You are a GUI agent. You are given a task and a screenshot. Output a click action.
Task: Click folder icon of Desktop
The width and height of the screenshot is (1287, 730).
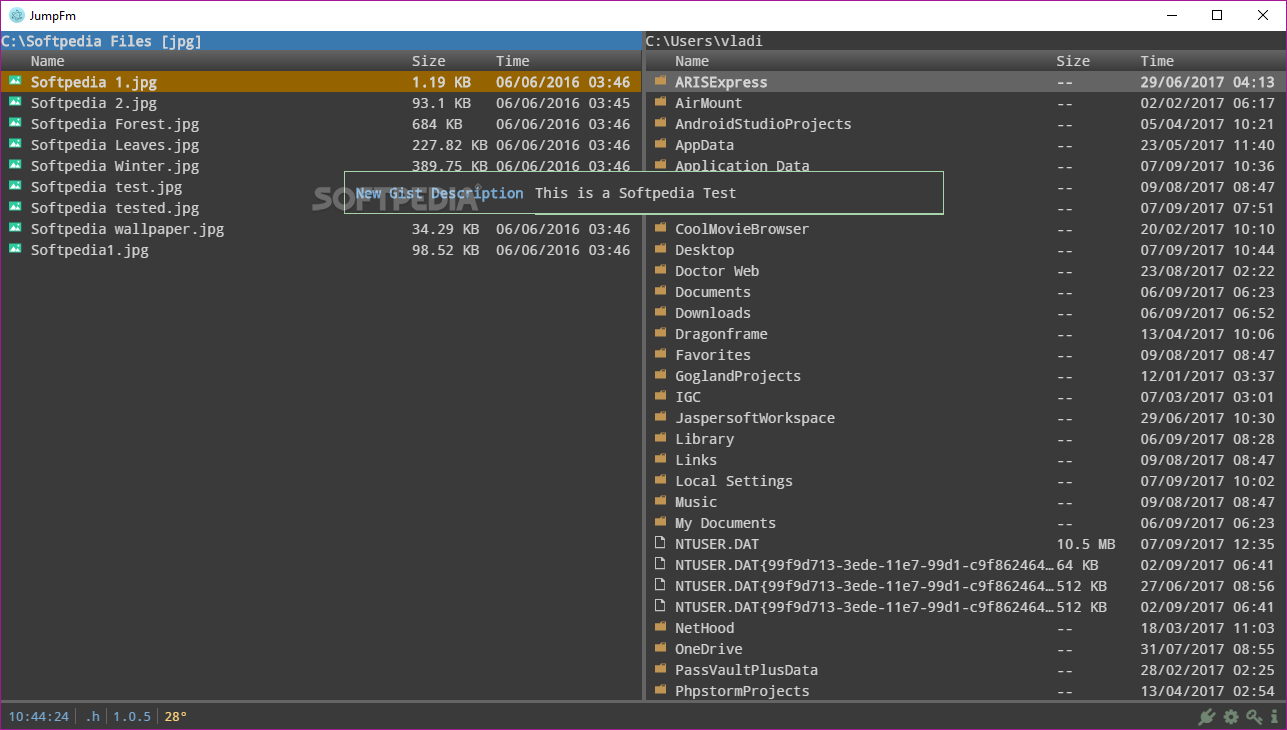[x=660, y=249]
